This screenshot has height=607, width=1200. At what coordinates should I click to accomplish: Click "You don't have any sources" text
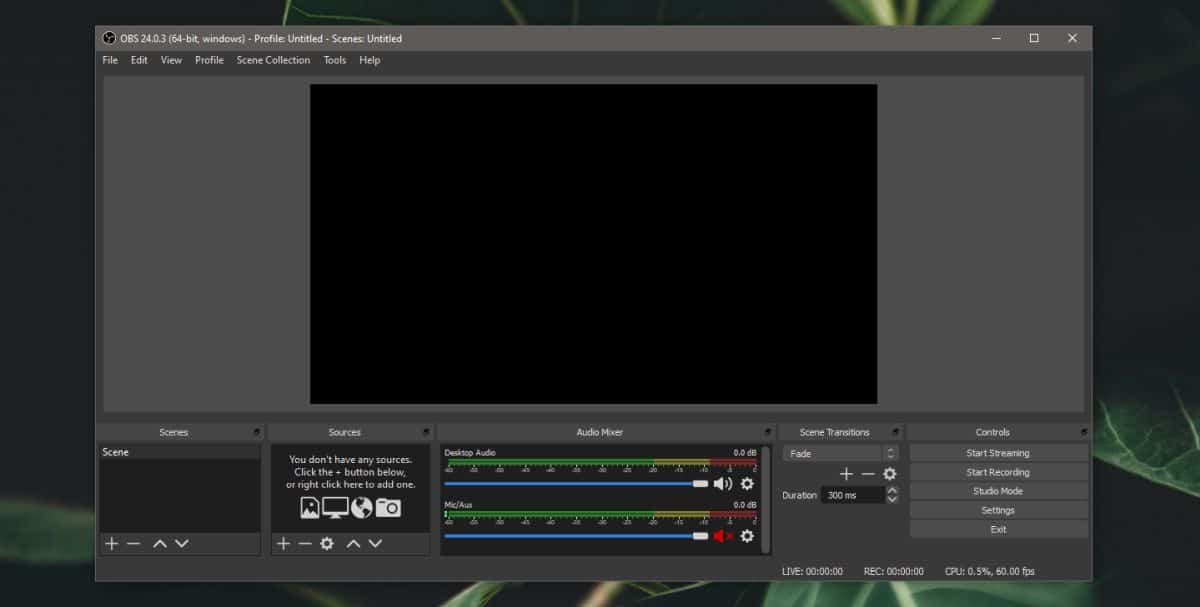[350, 460]
